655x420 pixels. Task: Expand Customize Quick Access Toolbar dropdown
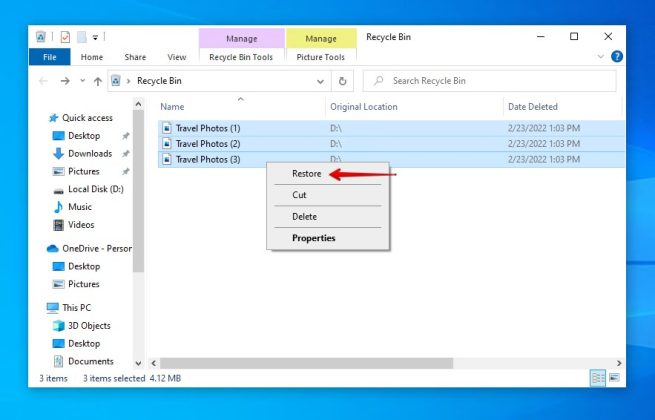96,37
